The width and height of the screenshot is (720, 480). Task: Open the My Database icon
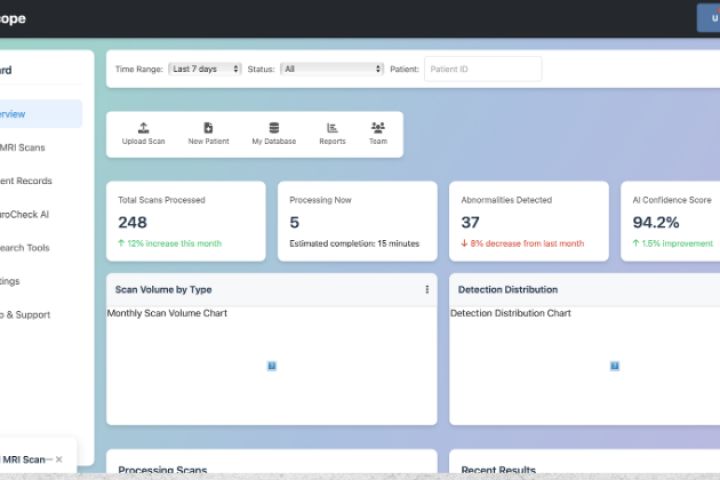274,128
